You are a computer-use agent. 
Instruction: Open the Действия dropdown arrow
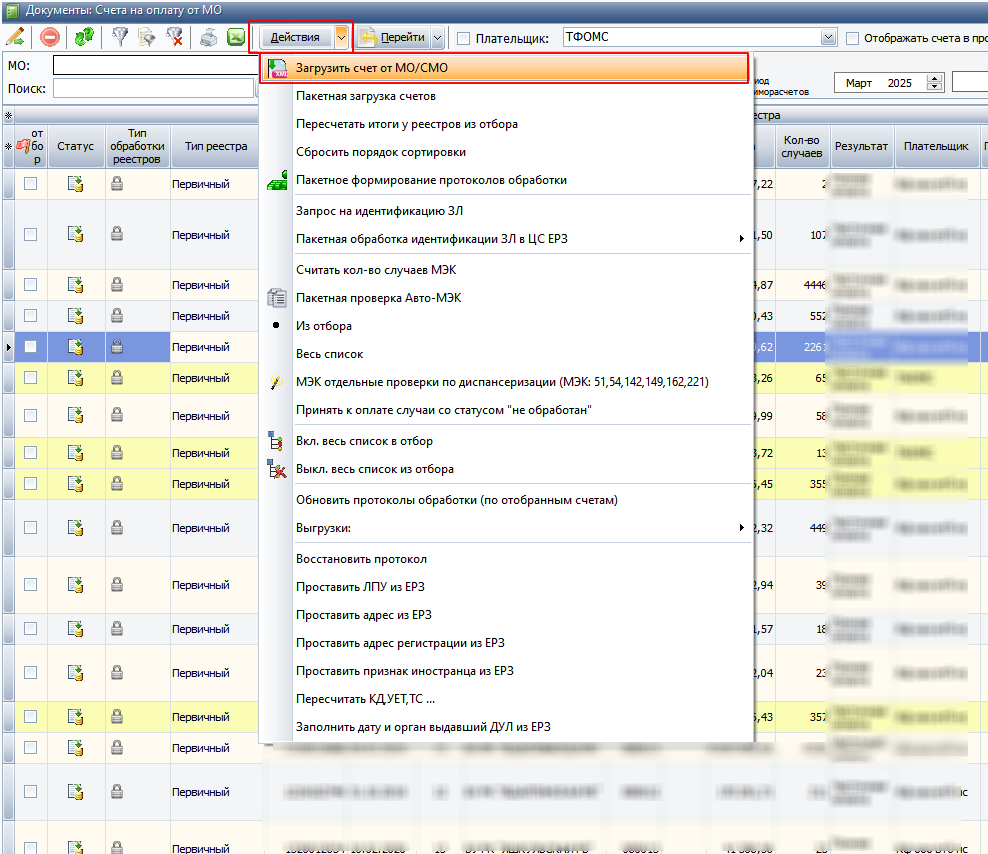click(342, 38)
